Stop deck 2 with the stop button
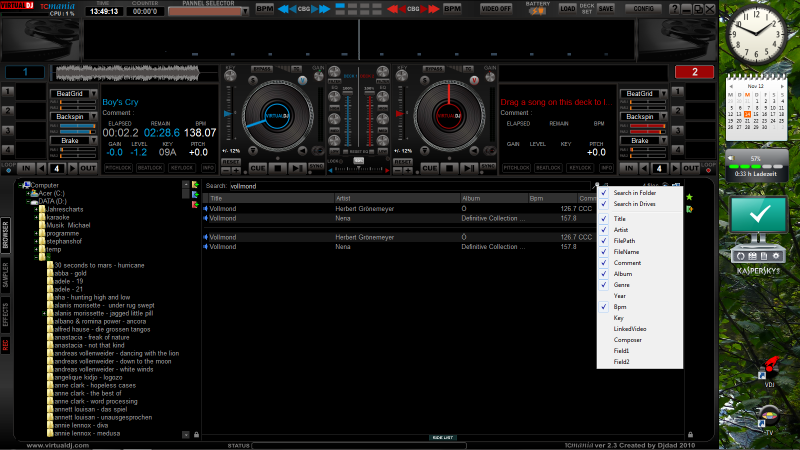800x450 pixels. (x=449, y=168)
